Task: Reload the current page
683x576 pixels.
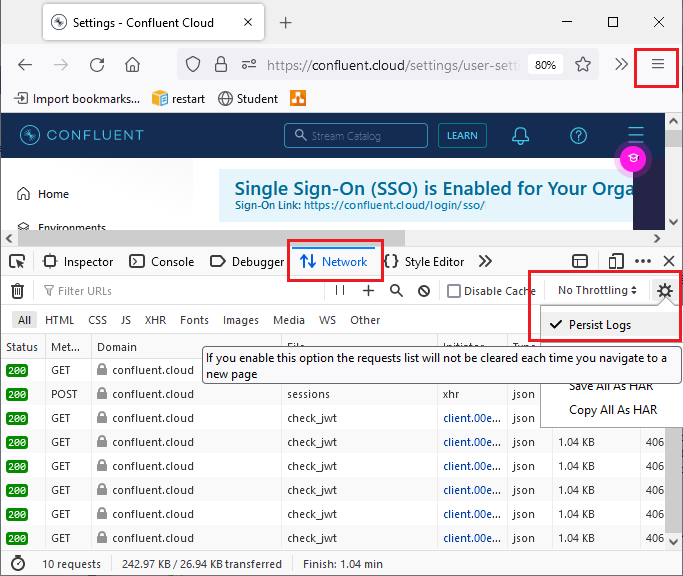Action: 97,65
